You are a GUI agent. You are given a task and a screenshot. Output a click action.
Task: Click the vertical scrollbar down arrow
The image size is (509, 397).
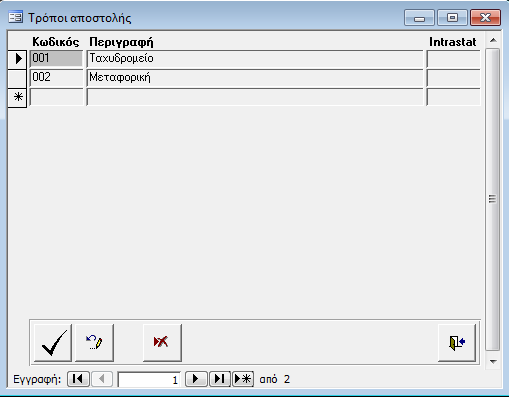(493, 361)
